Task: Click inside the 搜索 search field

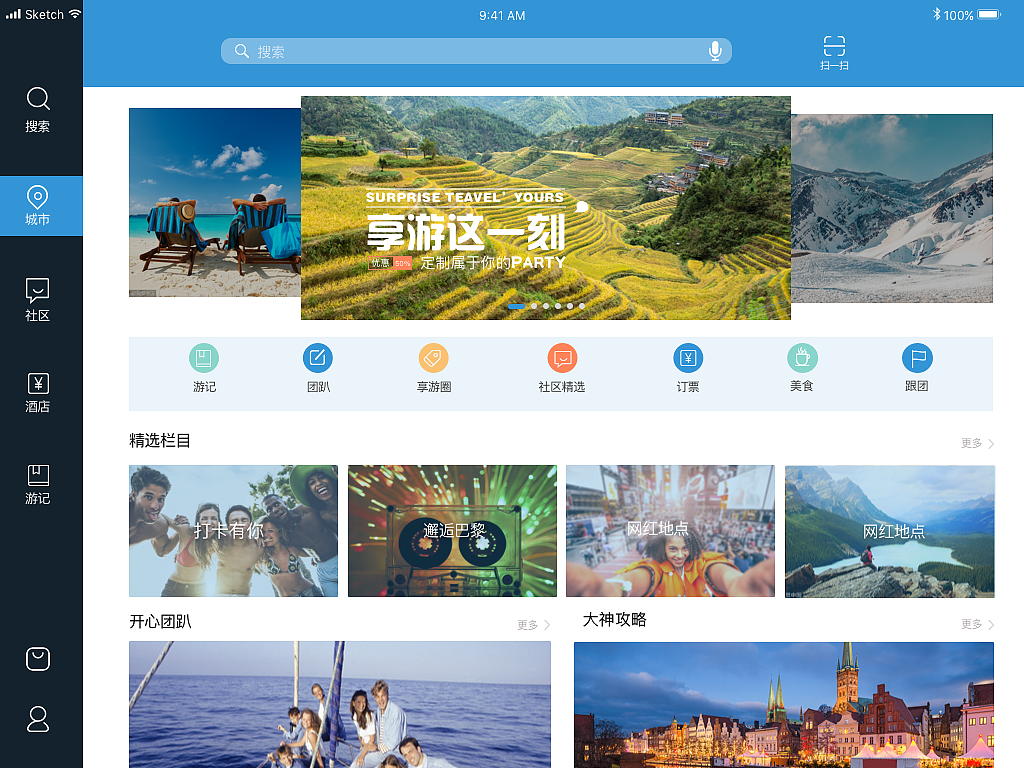Action: click(450, 50)
